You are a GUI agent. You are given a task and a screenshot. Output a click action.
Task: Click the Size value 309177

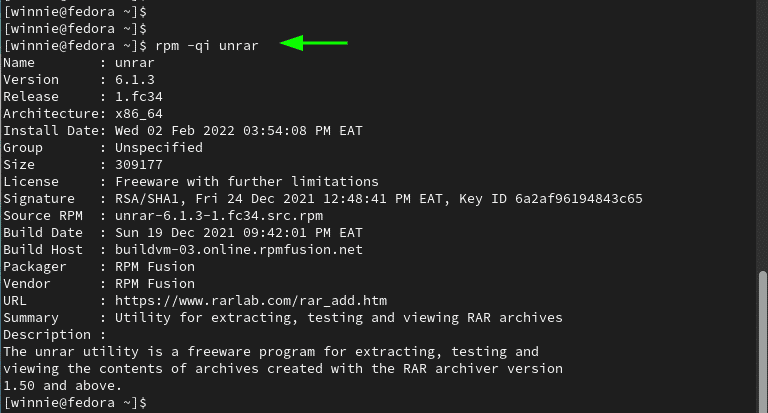click(139, 165)
